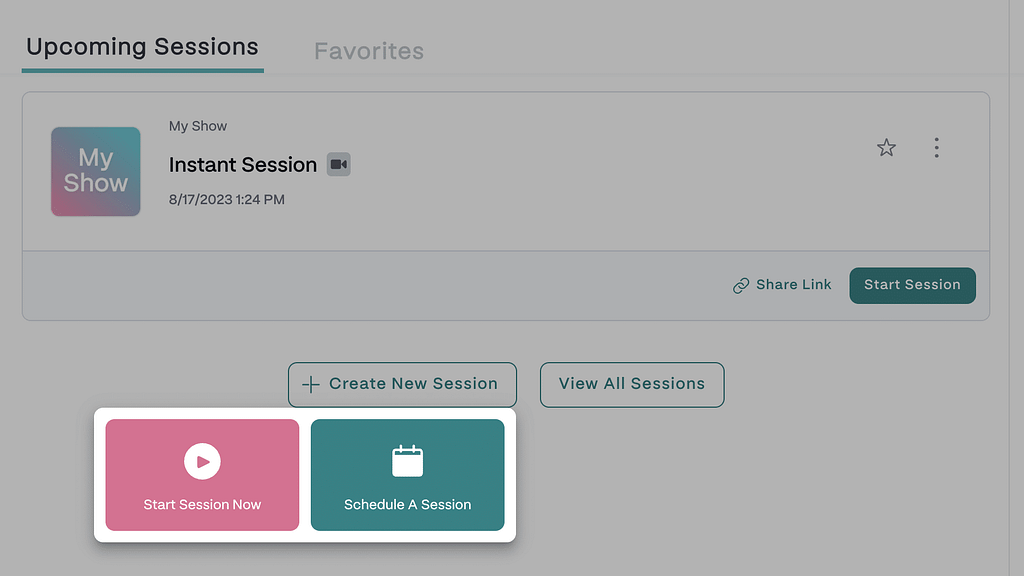Switch to the Favorites tab
1024x576 pixels.
[x=369, y=51]
